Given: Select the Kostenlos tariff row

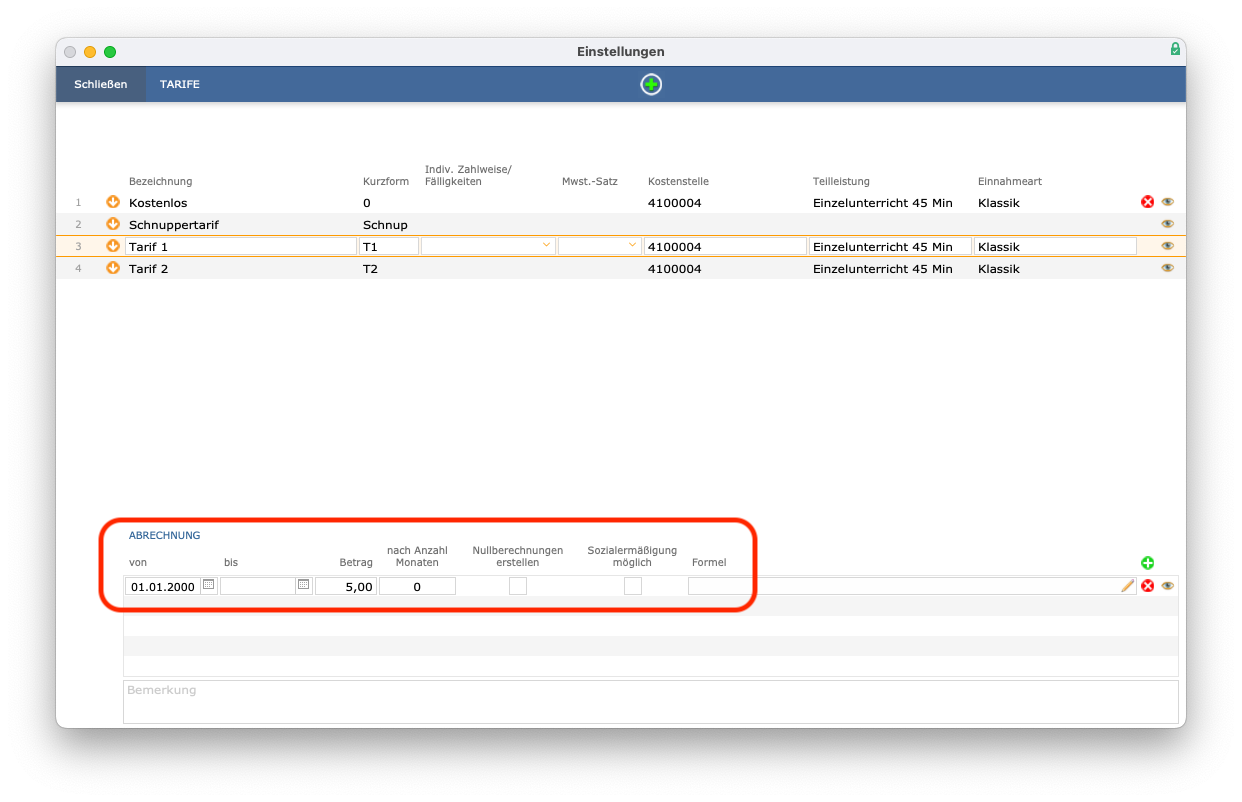Looking at the screenshot, I should (x=620, y=202).
